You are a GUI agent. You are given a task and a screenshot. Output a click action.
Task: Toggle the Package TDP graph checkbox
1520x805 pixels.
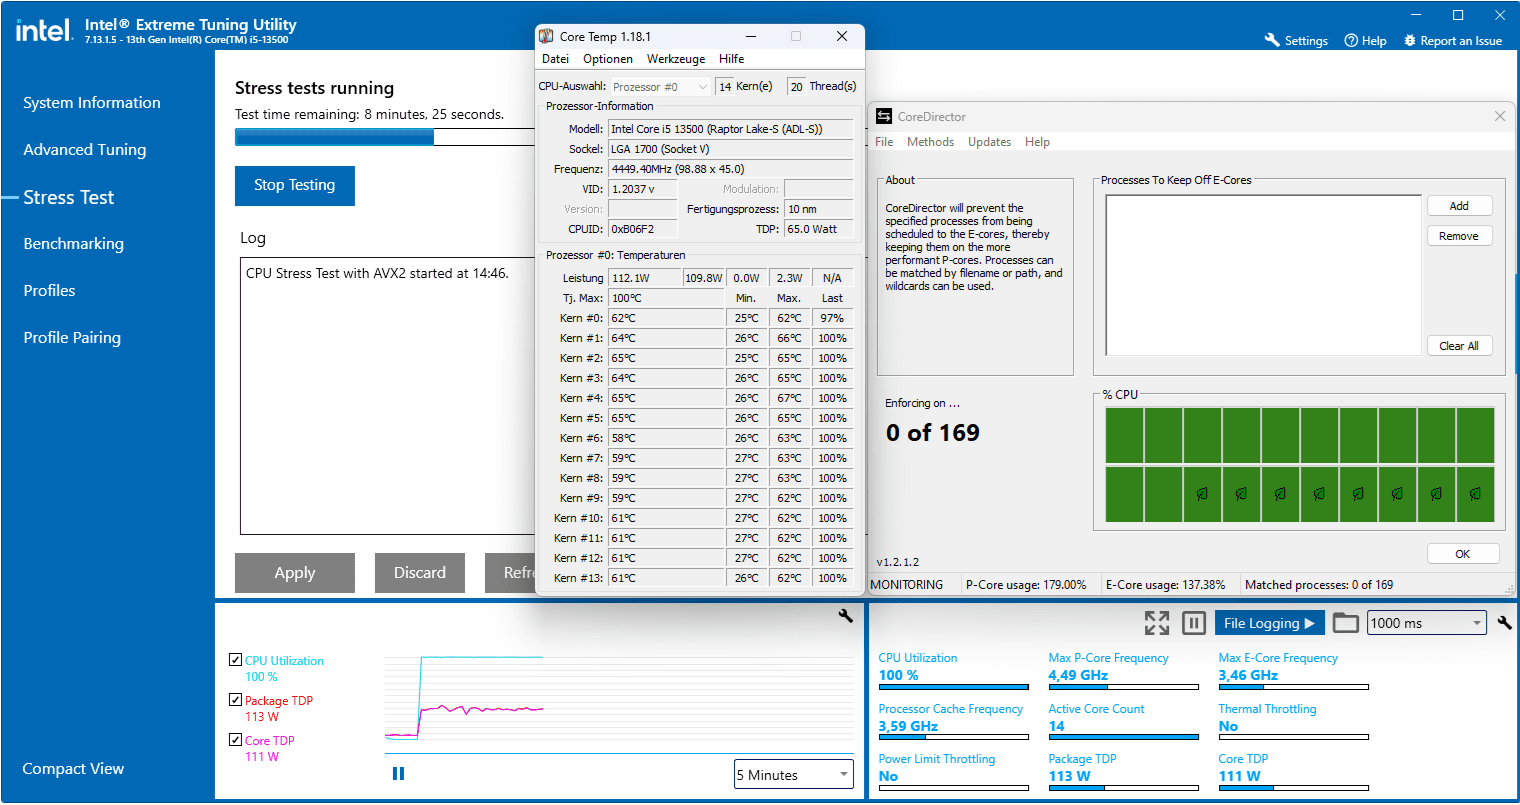(x=235, y=700)
